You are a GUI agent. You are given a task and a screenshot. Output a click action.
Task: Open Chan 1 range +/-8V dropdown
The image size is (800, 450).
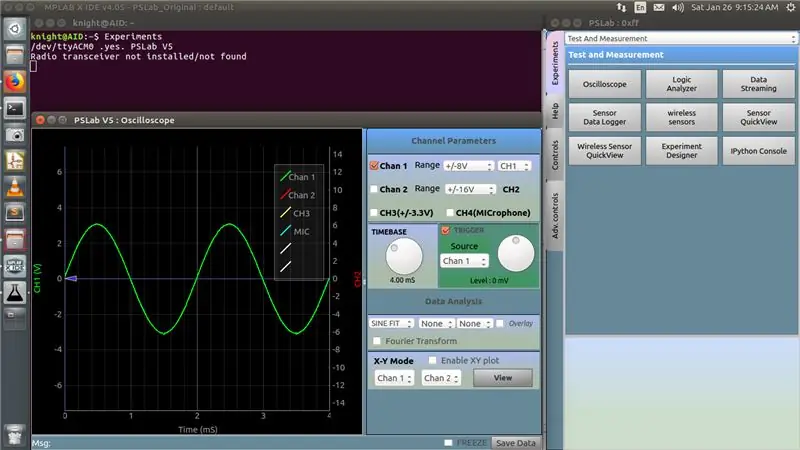(x=468, y=166)
